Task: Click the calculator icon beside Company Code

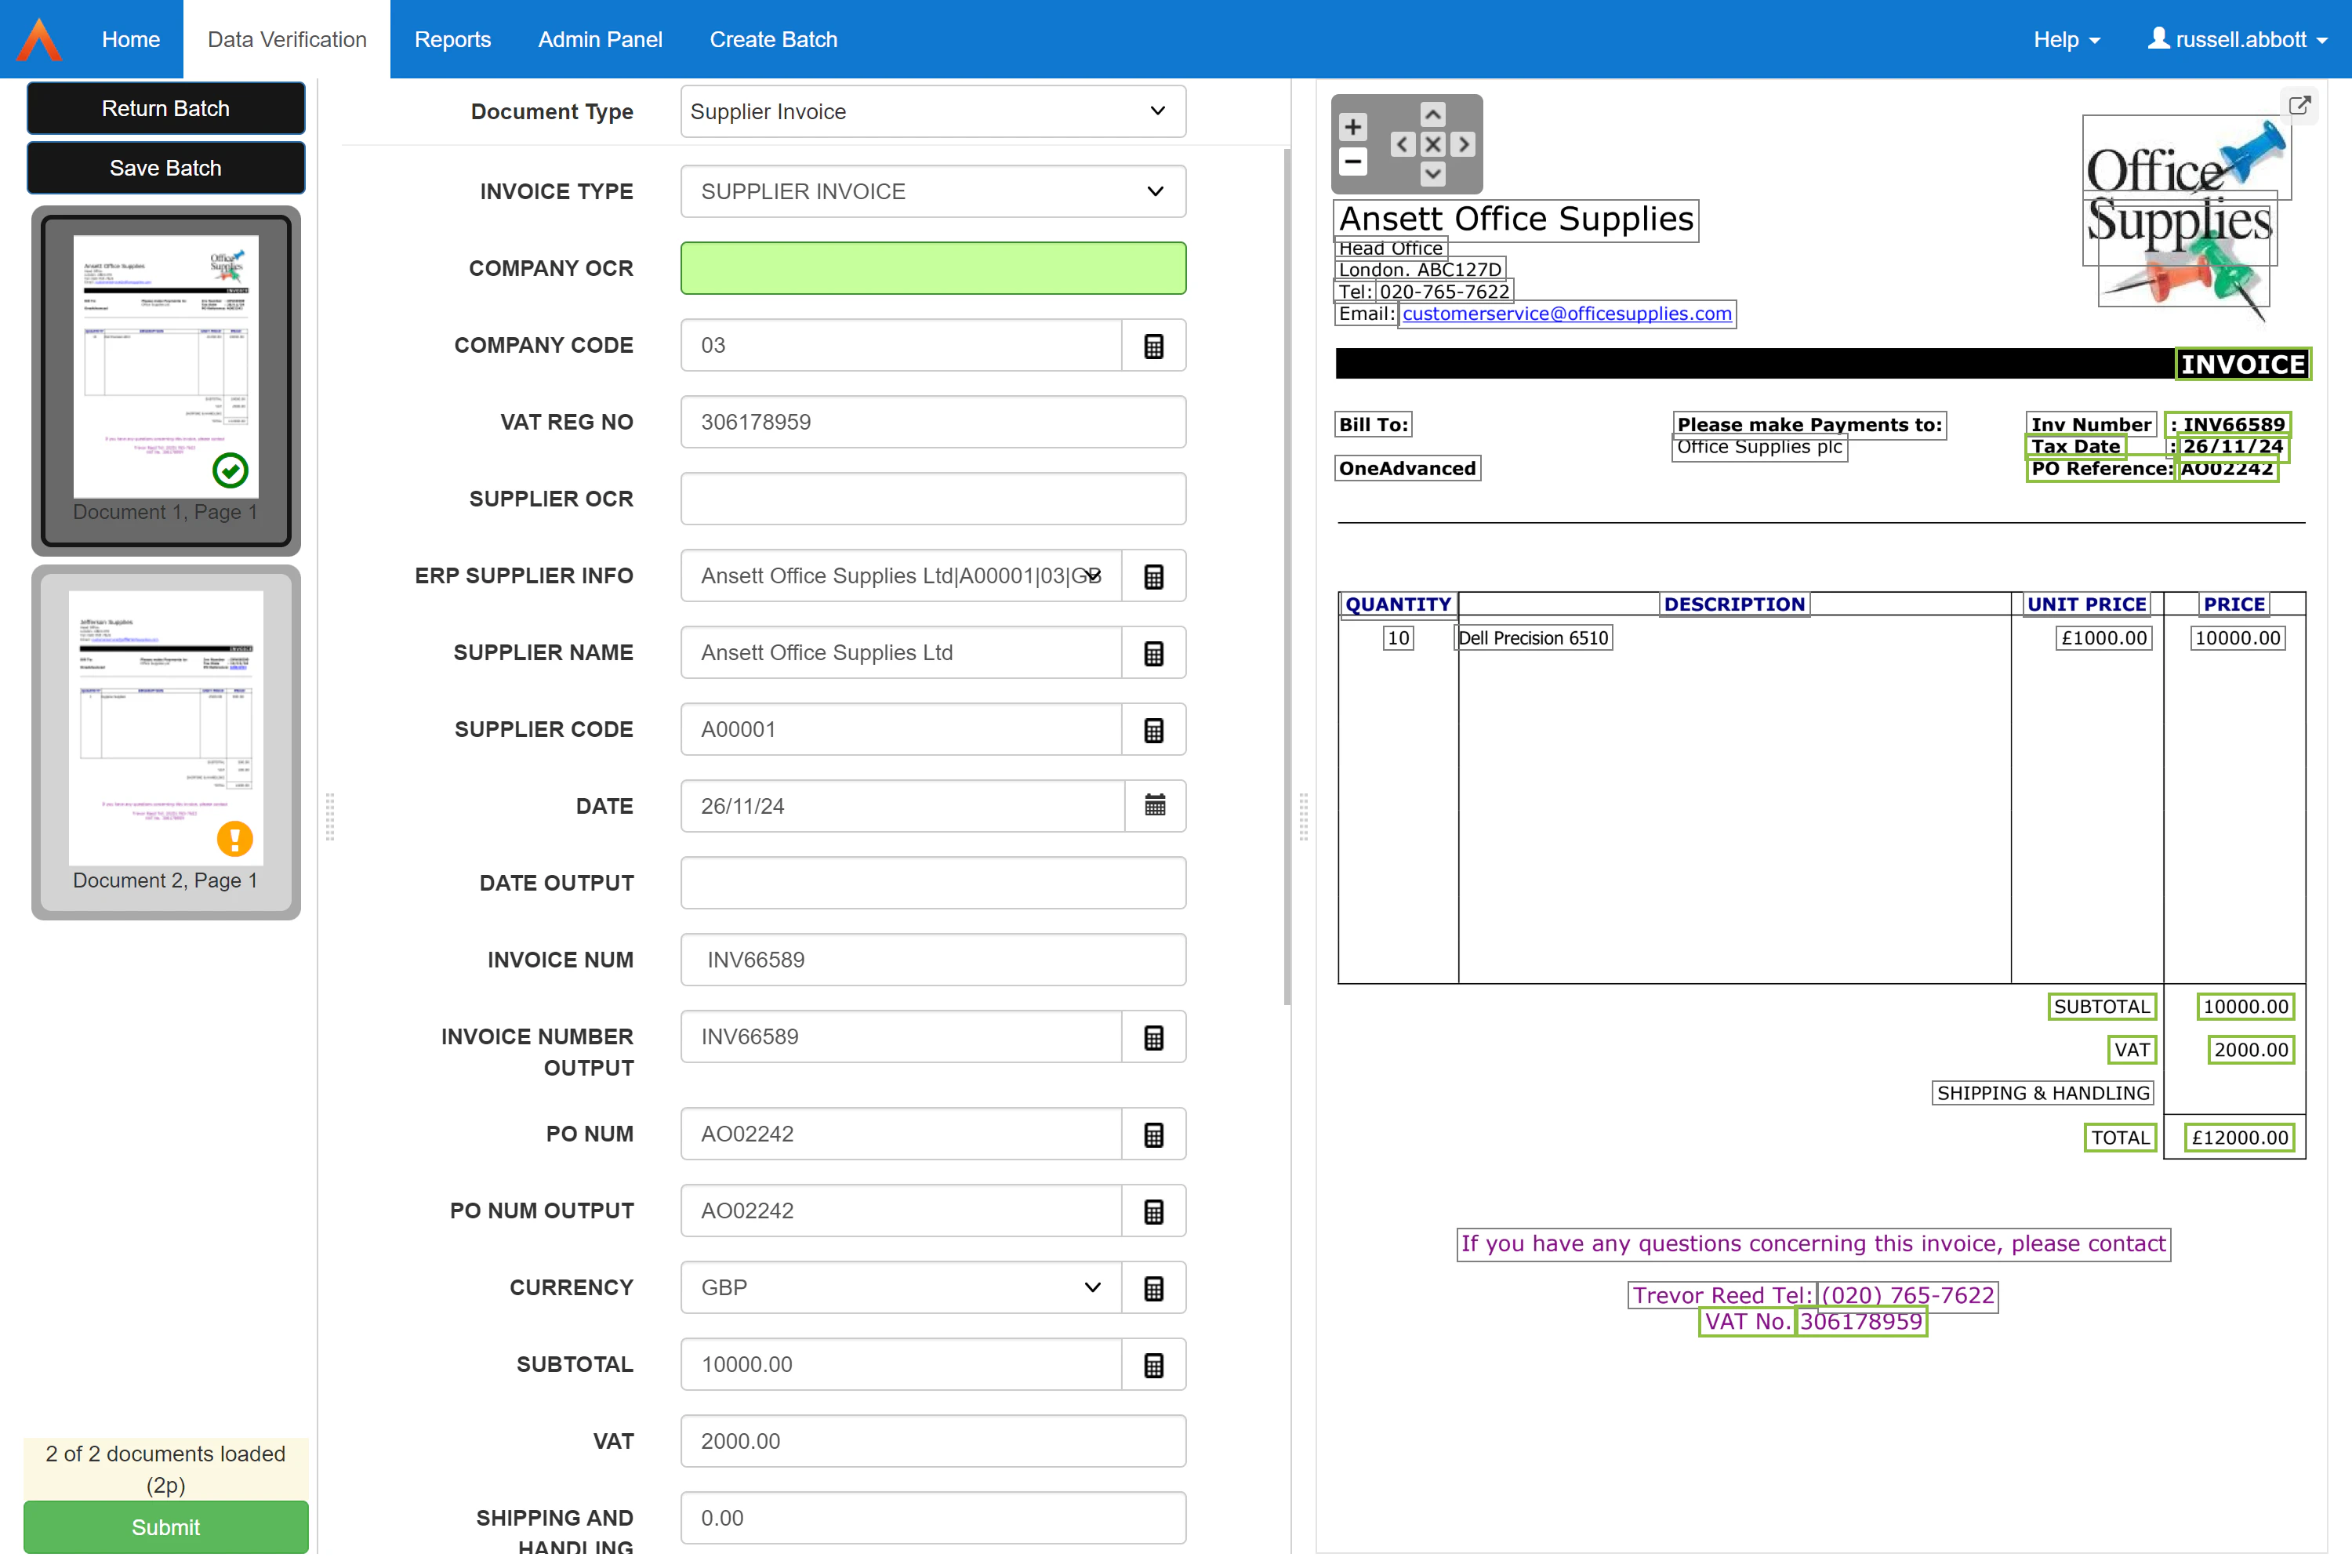Action: coord(1154,345)
